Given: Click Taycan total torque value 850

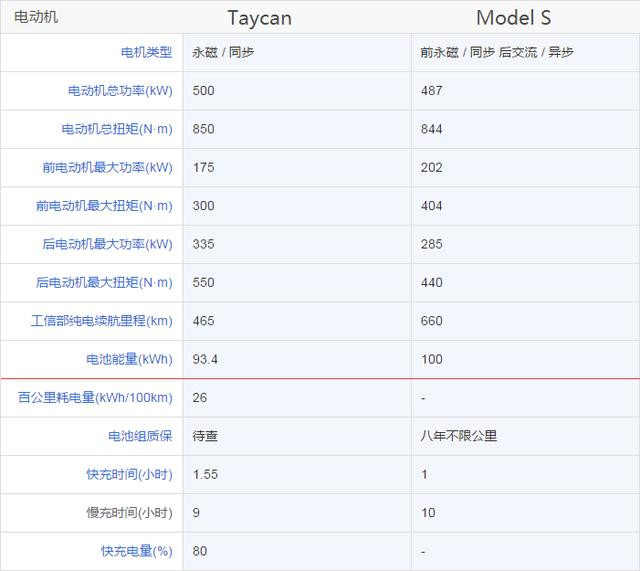Looking at the screenshot, I should coord(203,129).
